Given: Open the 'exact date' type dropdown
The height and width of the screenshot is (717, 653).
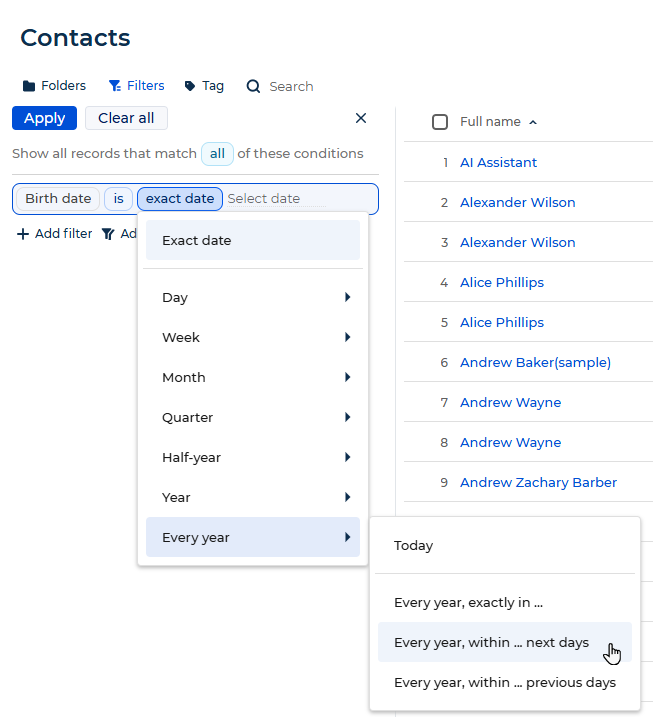Looking at the screenshot, I should pyautogui.click(x=180, y=199).
